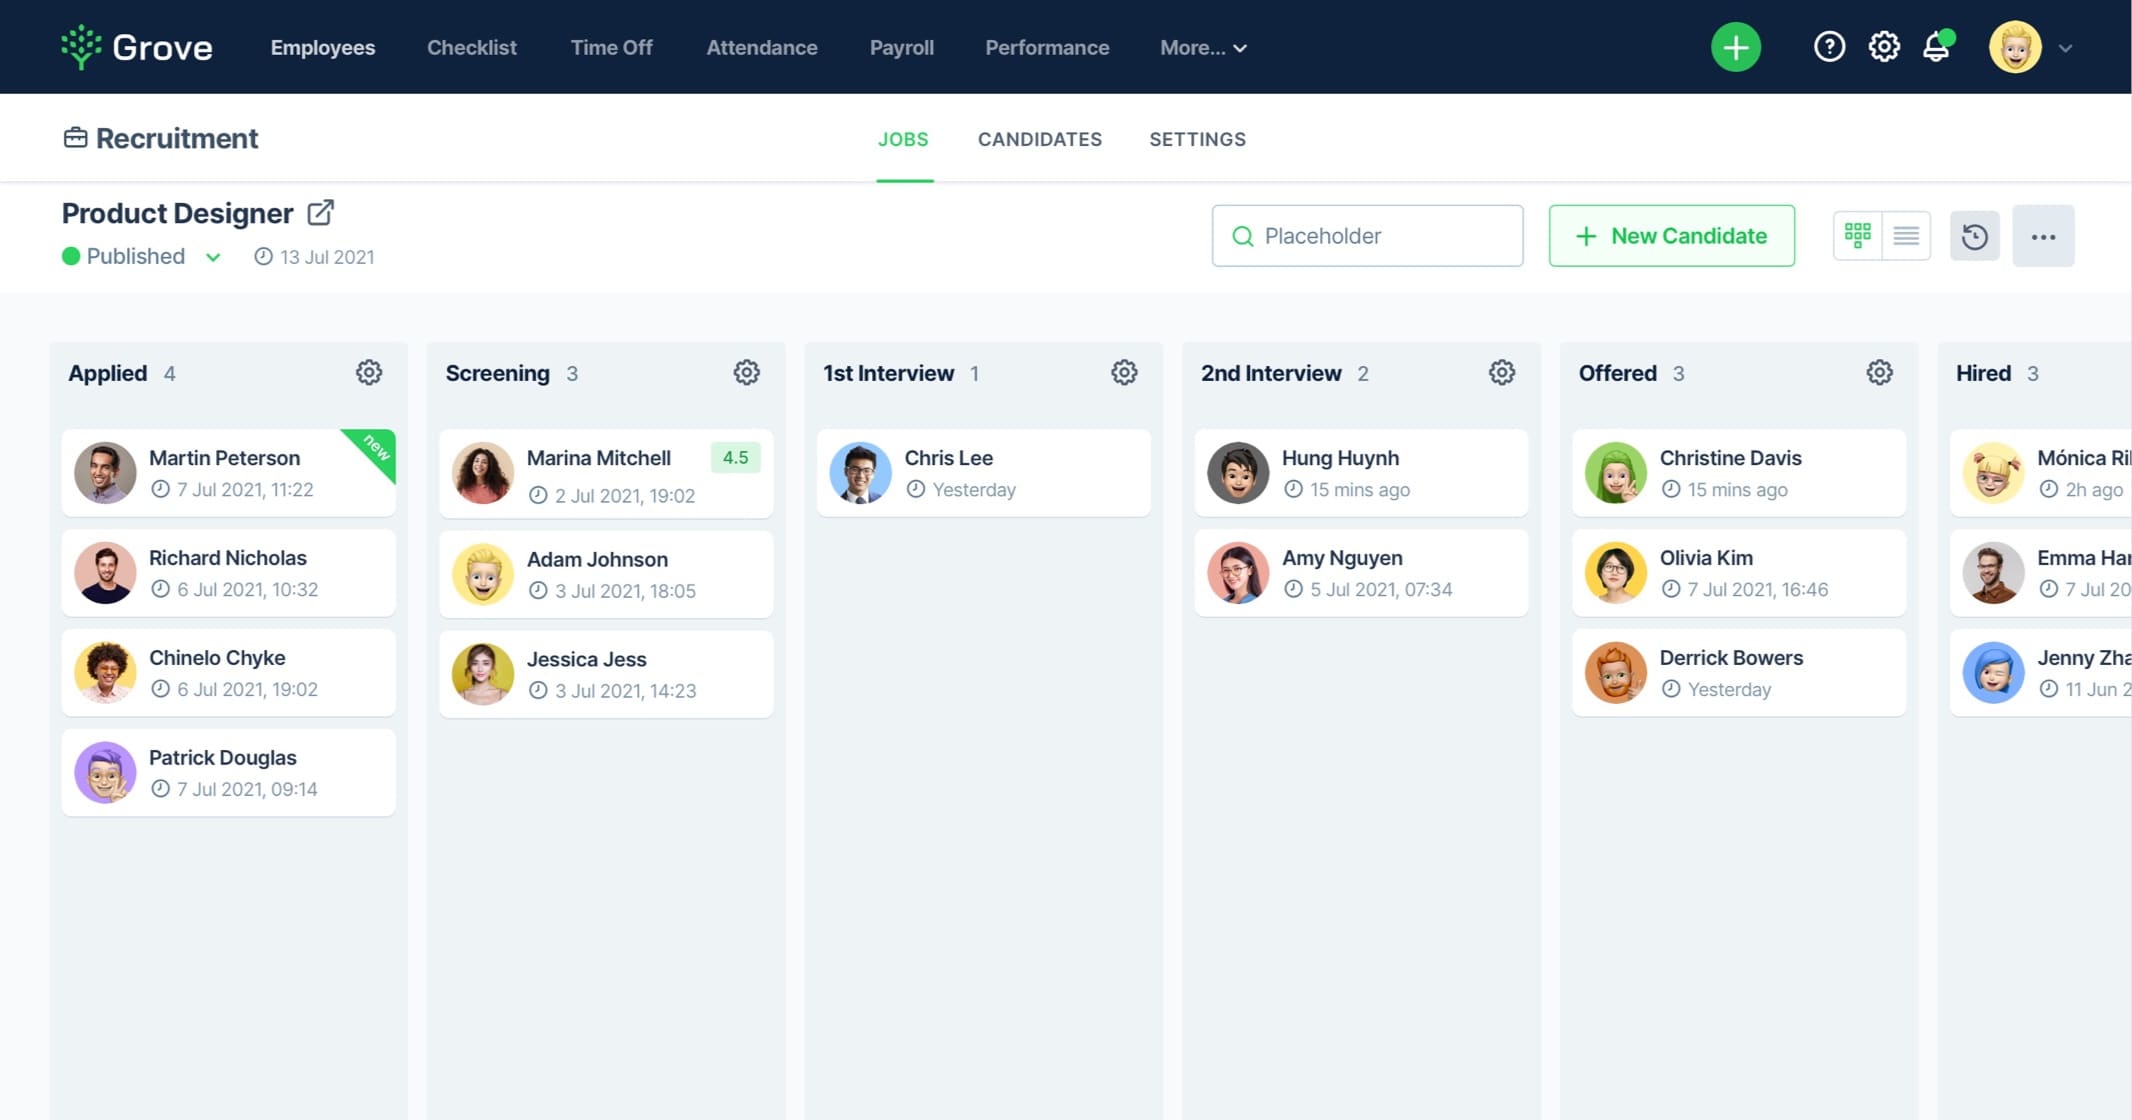Open the user profile avatar menu
This screenshot has width=2132, height=1120.
(x=2014, y=47)
